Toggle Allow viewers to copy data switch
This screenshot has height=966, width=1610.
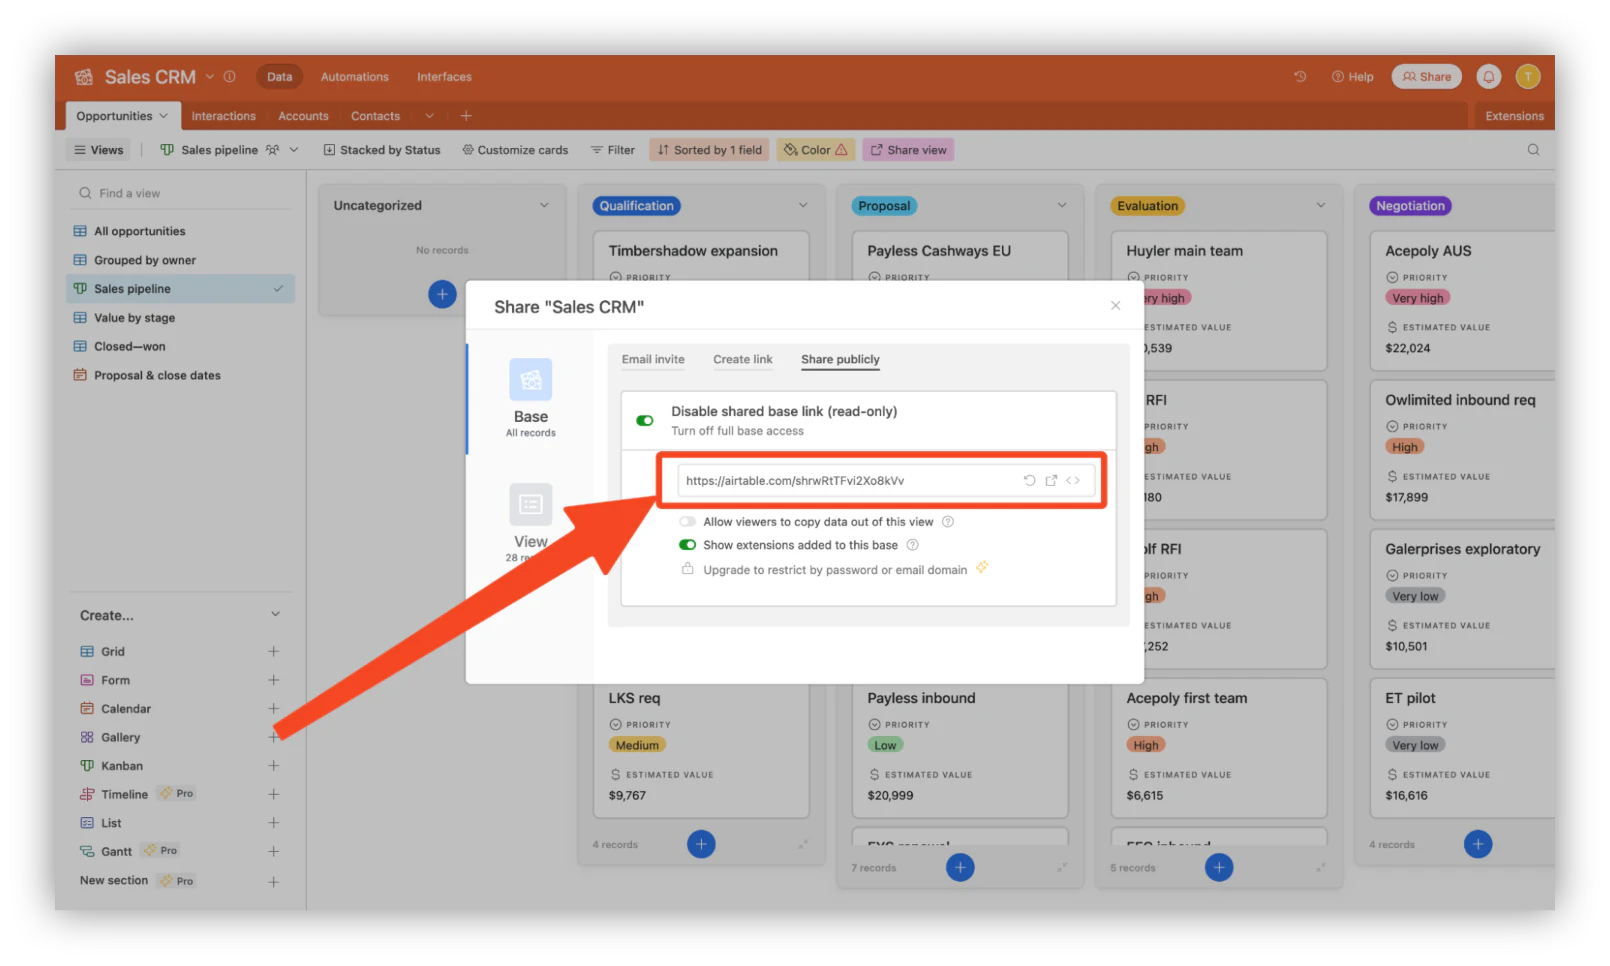point(687,522)
